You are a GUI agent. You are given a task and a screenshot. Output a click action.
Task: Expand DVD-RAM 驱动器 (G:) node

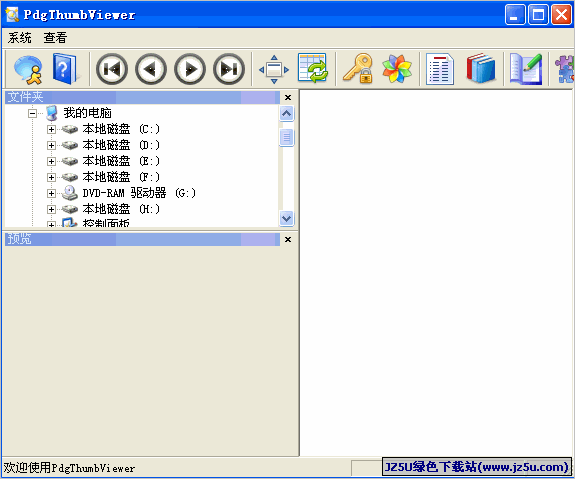(51, 193)
